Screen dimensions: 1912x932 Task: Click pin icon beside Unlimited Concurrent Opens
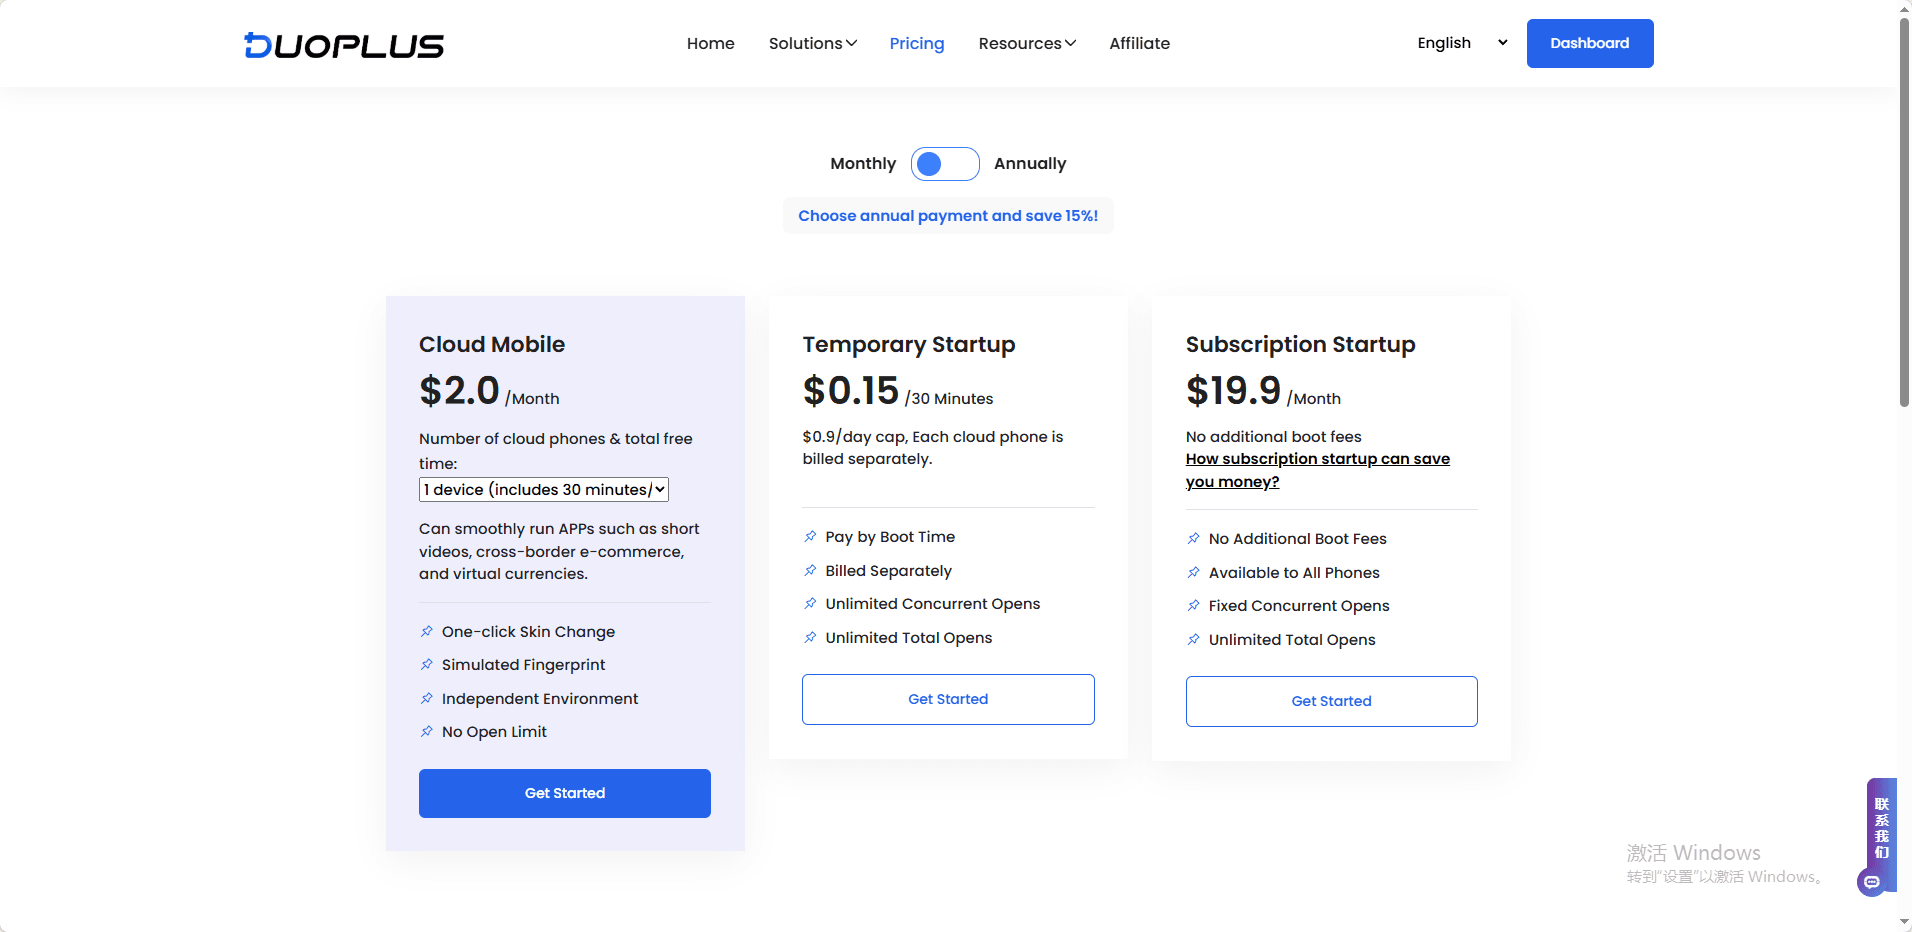[x=810, y=603]
